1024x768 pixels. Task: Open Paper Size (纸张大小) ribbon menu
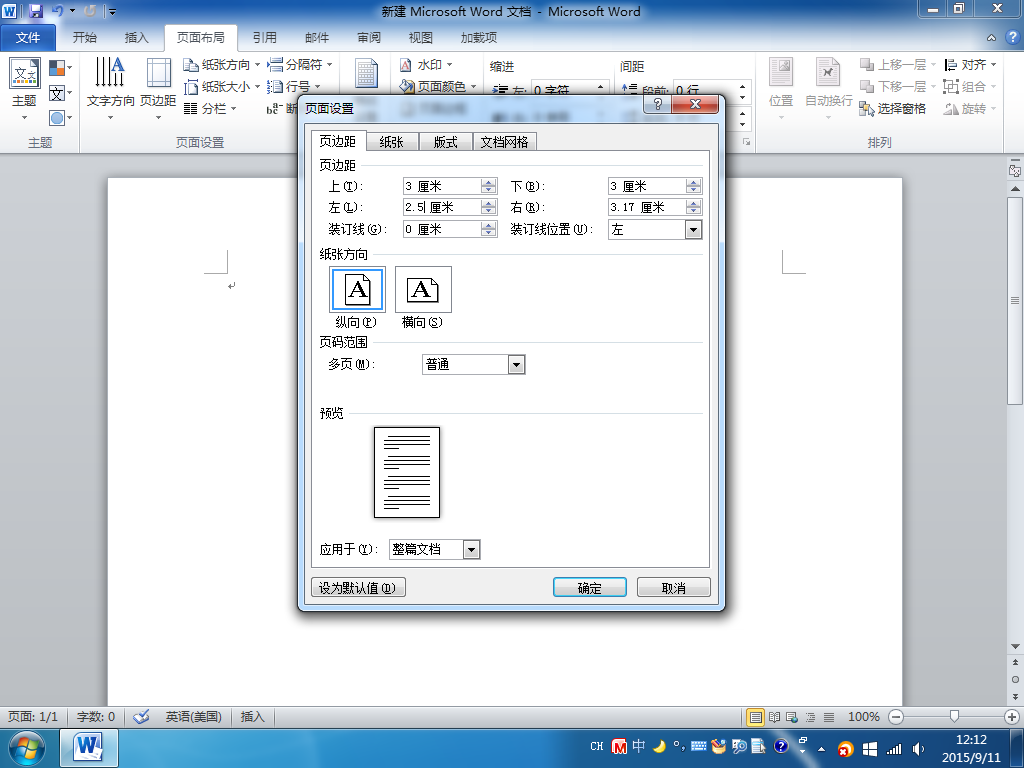pyautogui.click(x=221, y=87)
